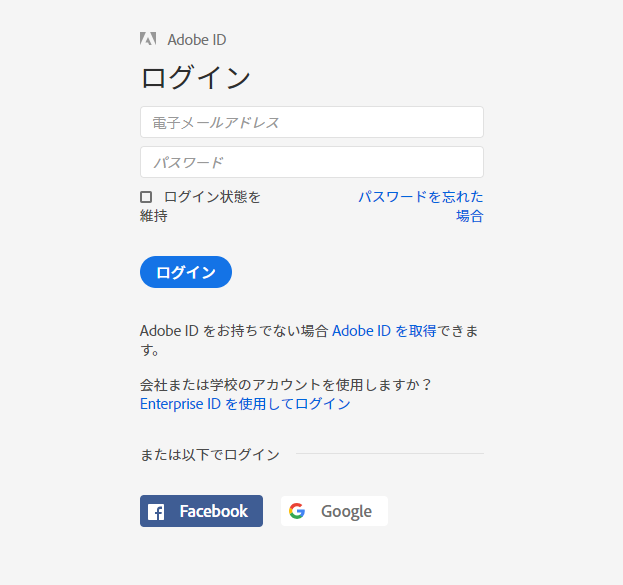623x585 pixels.
Task: Click the 会社または学校のアカウント question text
Action: coord(286,385)
